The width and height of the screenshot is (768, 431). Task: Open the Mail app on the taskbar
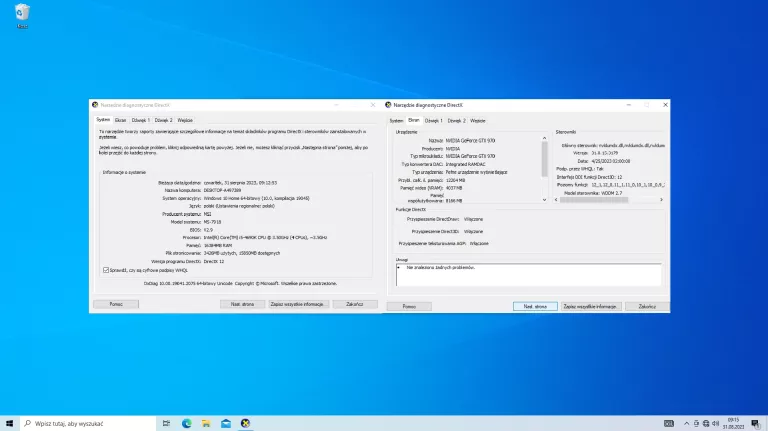pos(226,423)
